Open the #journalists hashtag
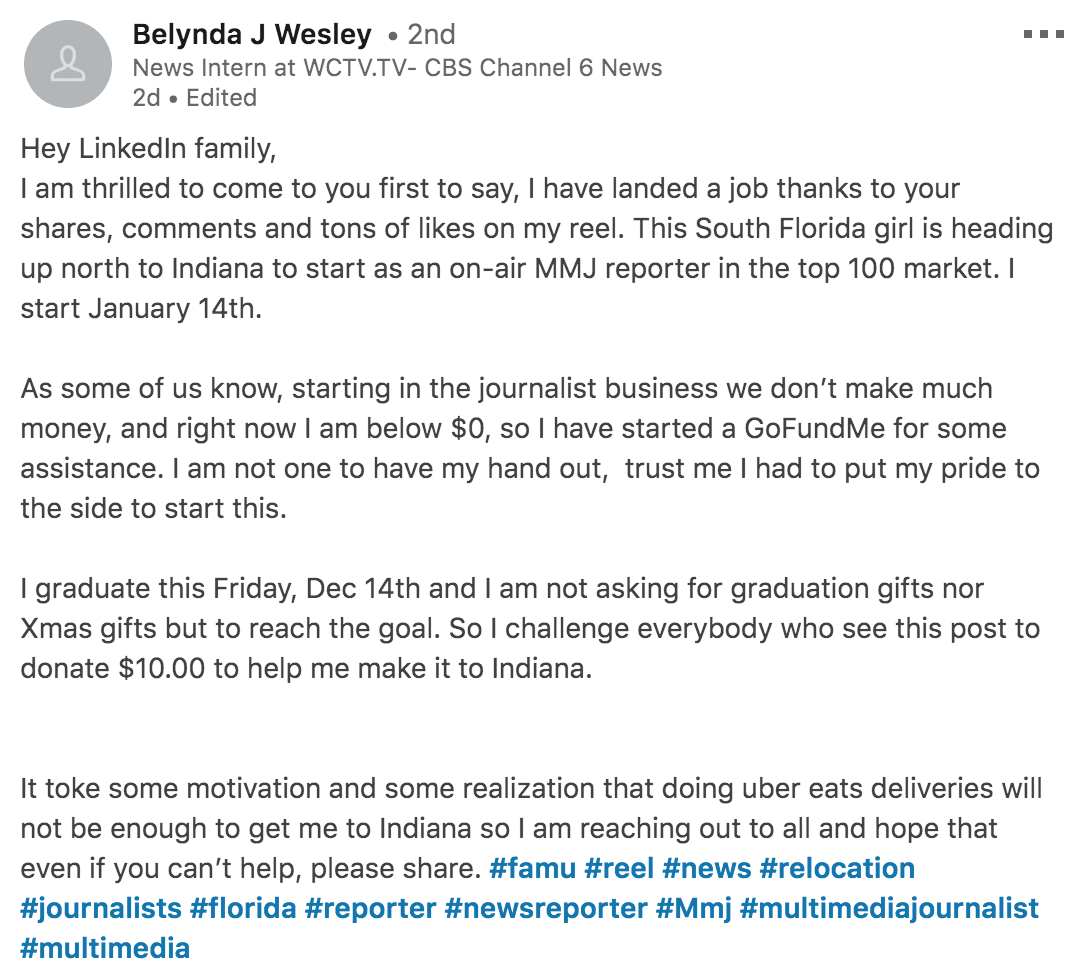The image size is (1086, 980). 101,908
